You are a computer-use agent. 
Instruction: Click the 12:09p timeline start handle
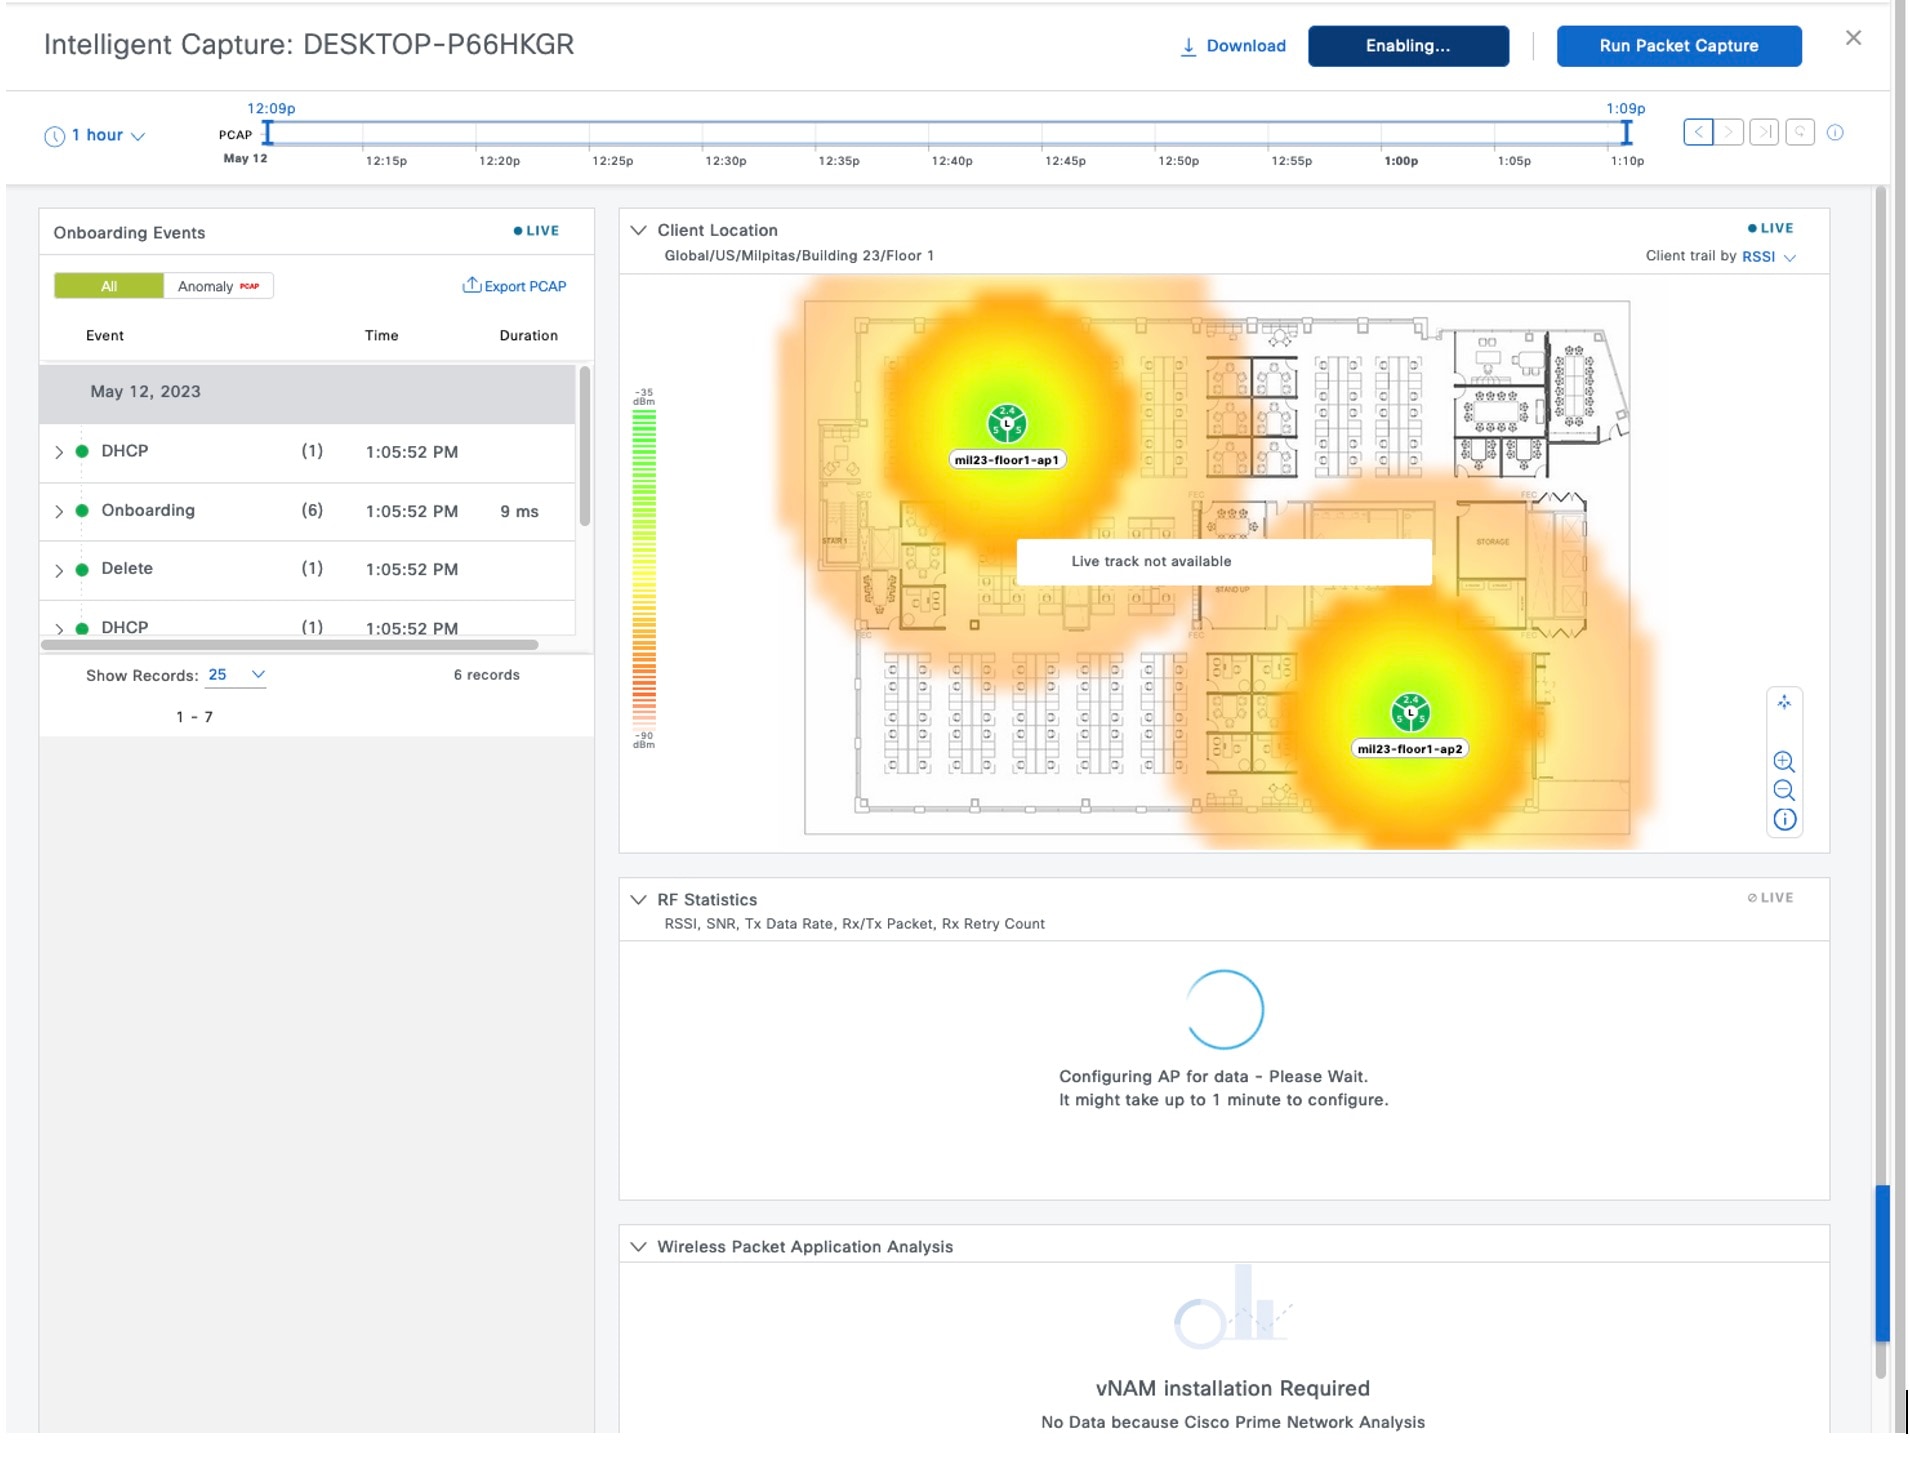click(x=268, y=132)
